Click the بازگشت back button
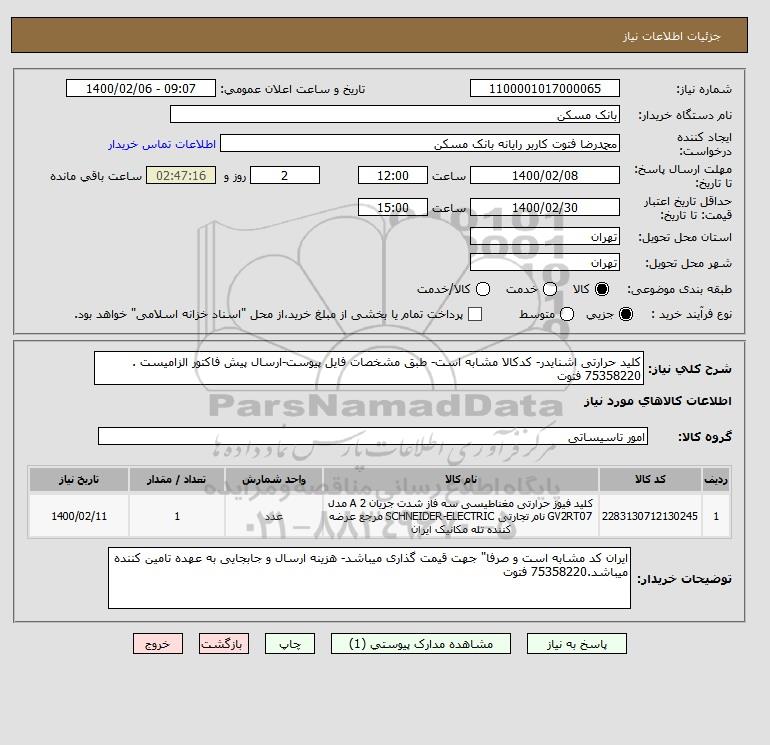 (224, 644)
